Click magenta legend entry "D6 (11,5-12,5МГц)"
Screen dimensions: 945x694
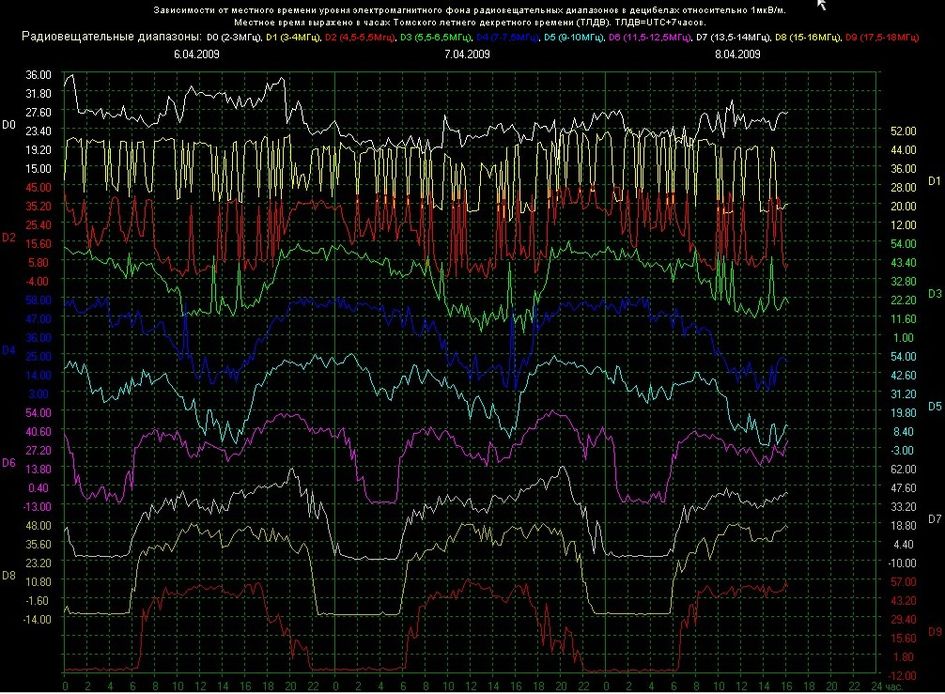(650, 37)
